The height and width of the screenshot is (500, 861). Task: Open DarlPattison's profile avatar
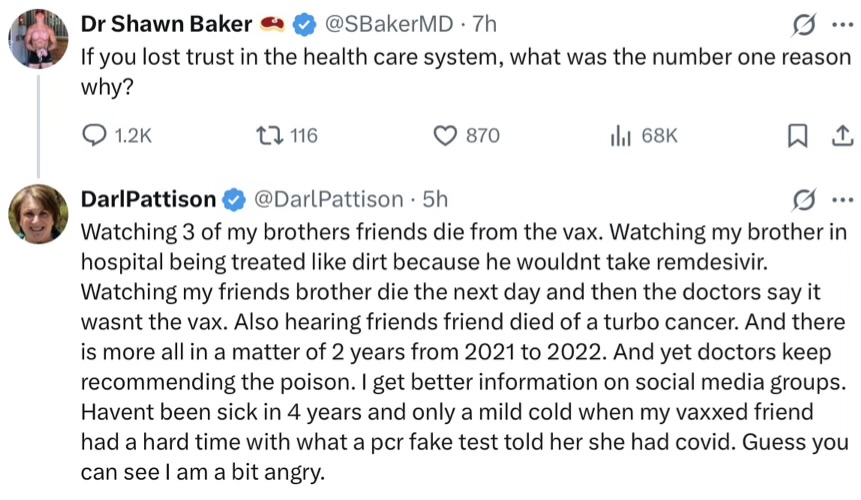(38, 213)
